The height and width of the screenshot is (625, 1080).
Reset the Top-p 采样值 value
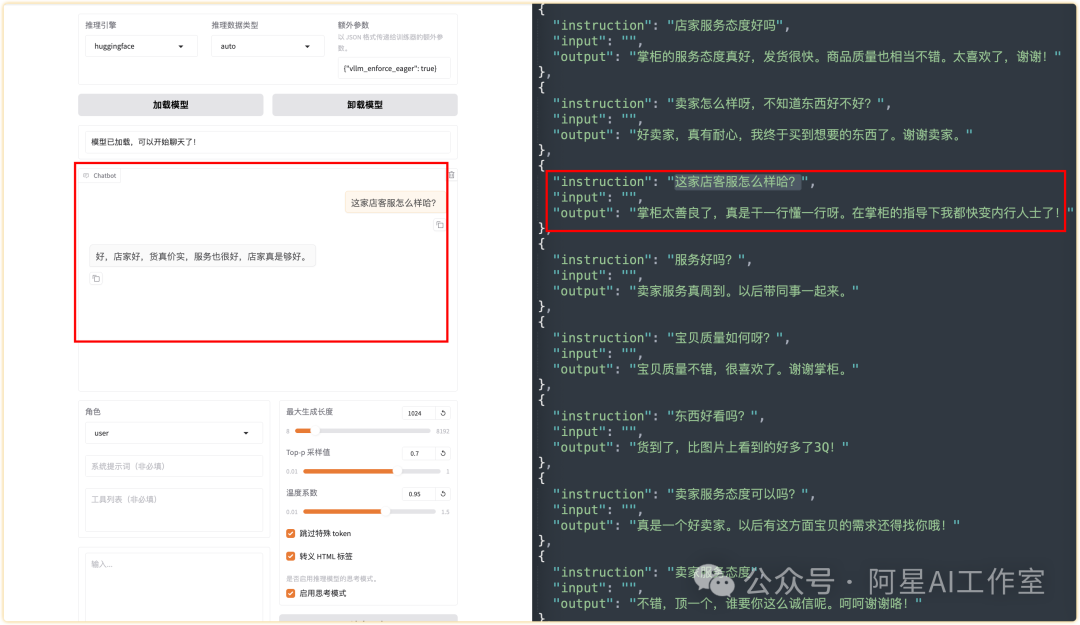(x=443, y=453)
